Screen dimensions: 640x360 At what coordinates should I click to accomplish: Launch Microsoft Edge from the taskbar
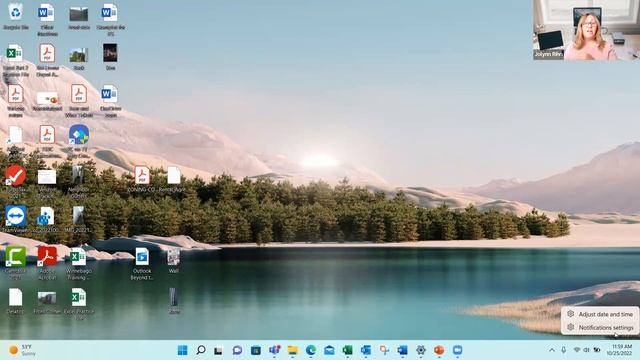tap(311, 350)
